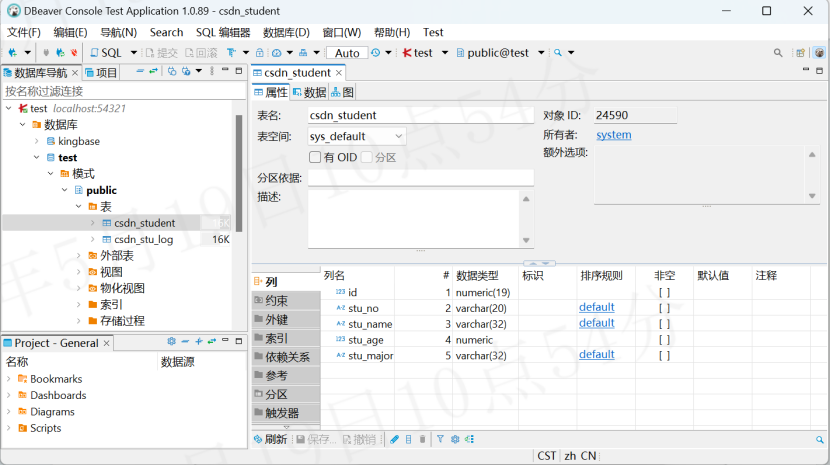The image size is (831, 465).
Task: Collapse the public schema node
Action: click(65, 190)
